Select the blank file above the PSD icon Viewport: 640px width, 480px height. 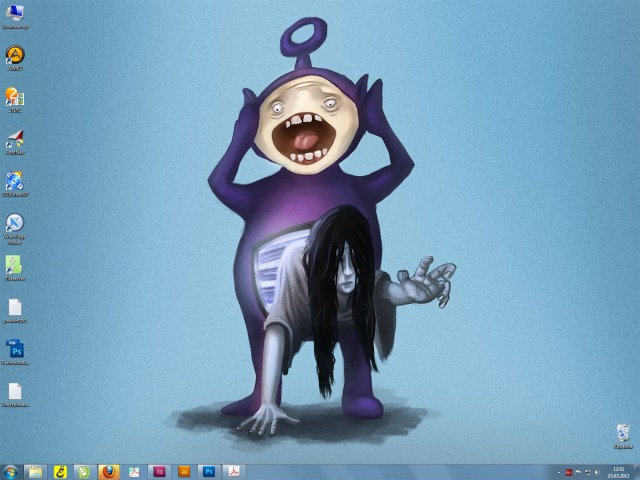tap(15, 311)
